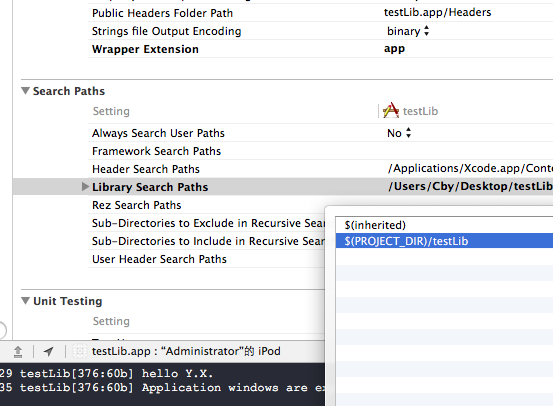The height and width of the screenshot is (406, 553).
Task: Select the Public Headers Folder Path setting
Action: (x=163, y=13)
